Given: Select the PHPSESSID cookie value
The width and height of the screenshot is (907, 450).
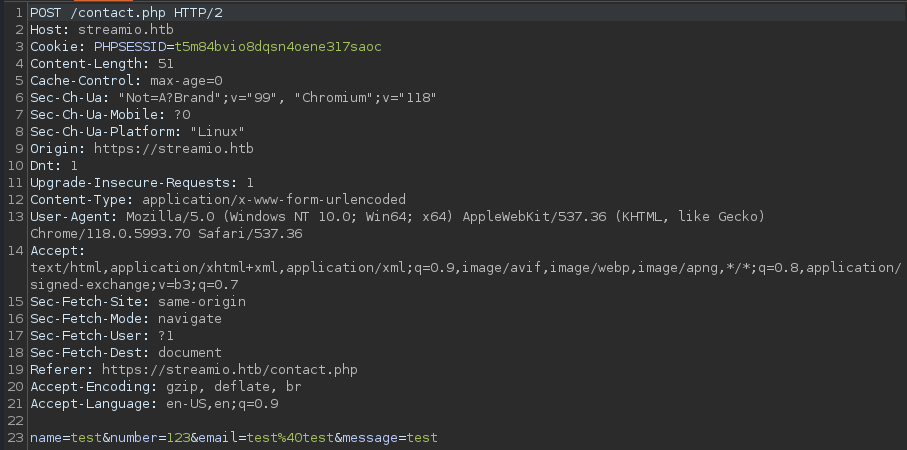Looking at the screenshot, I should point(278,47).
